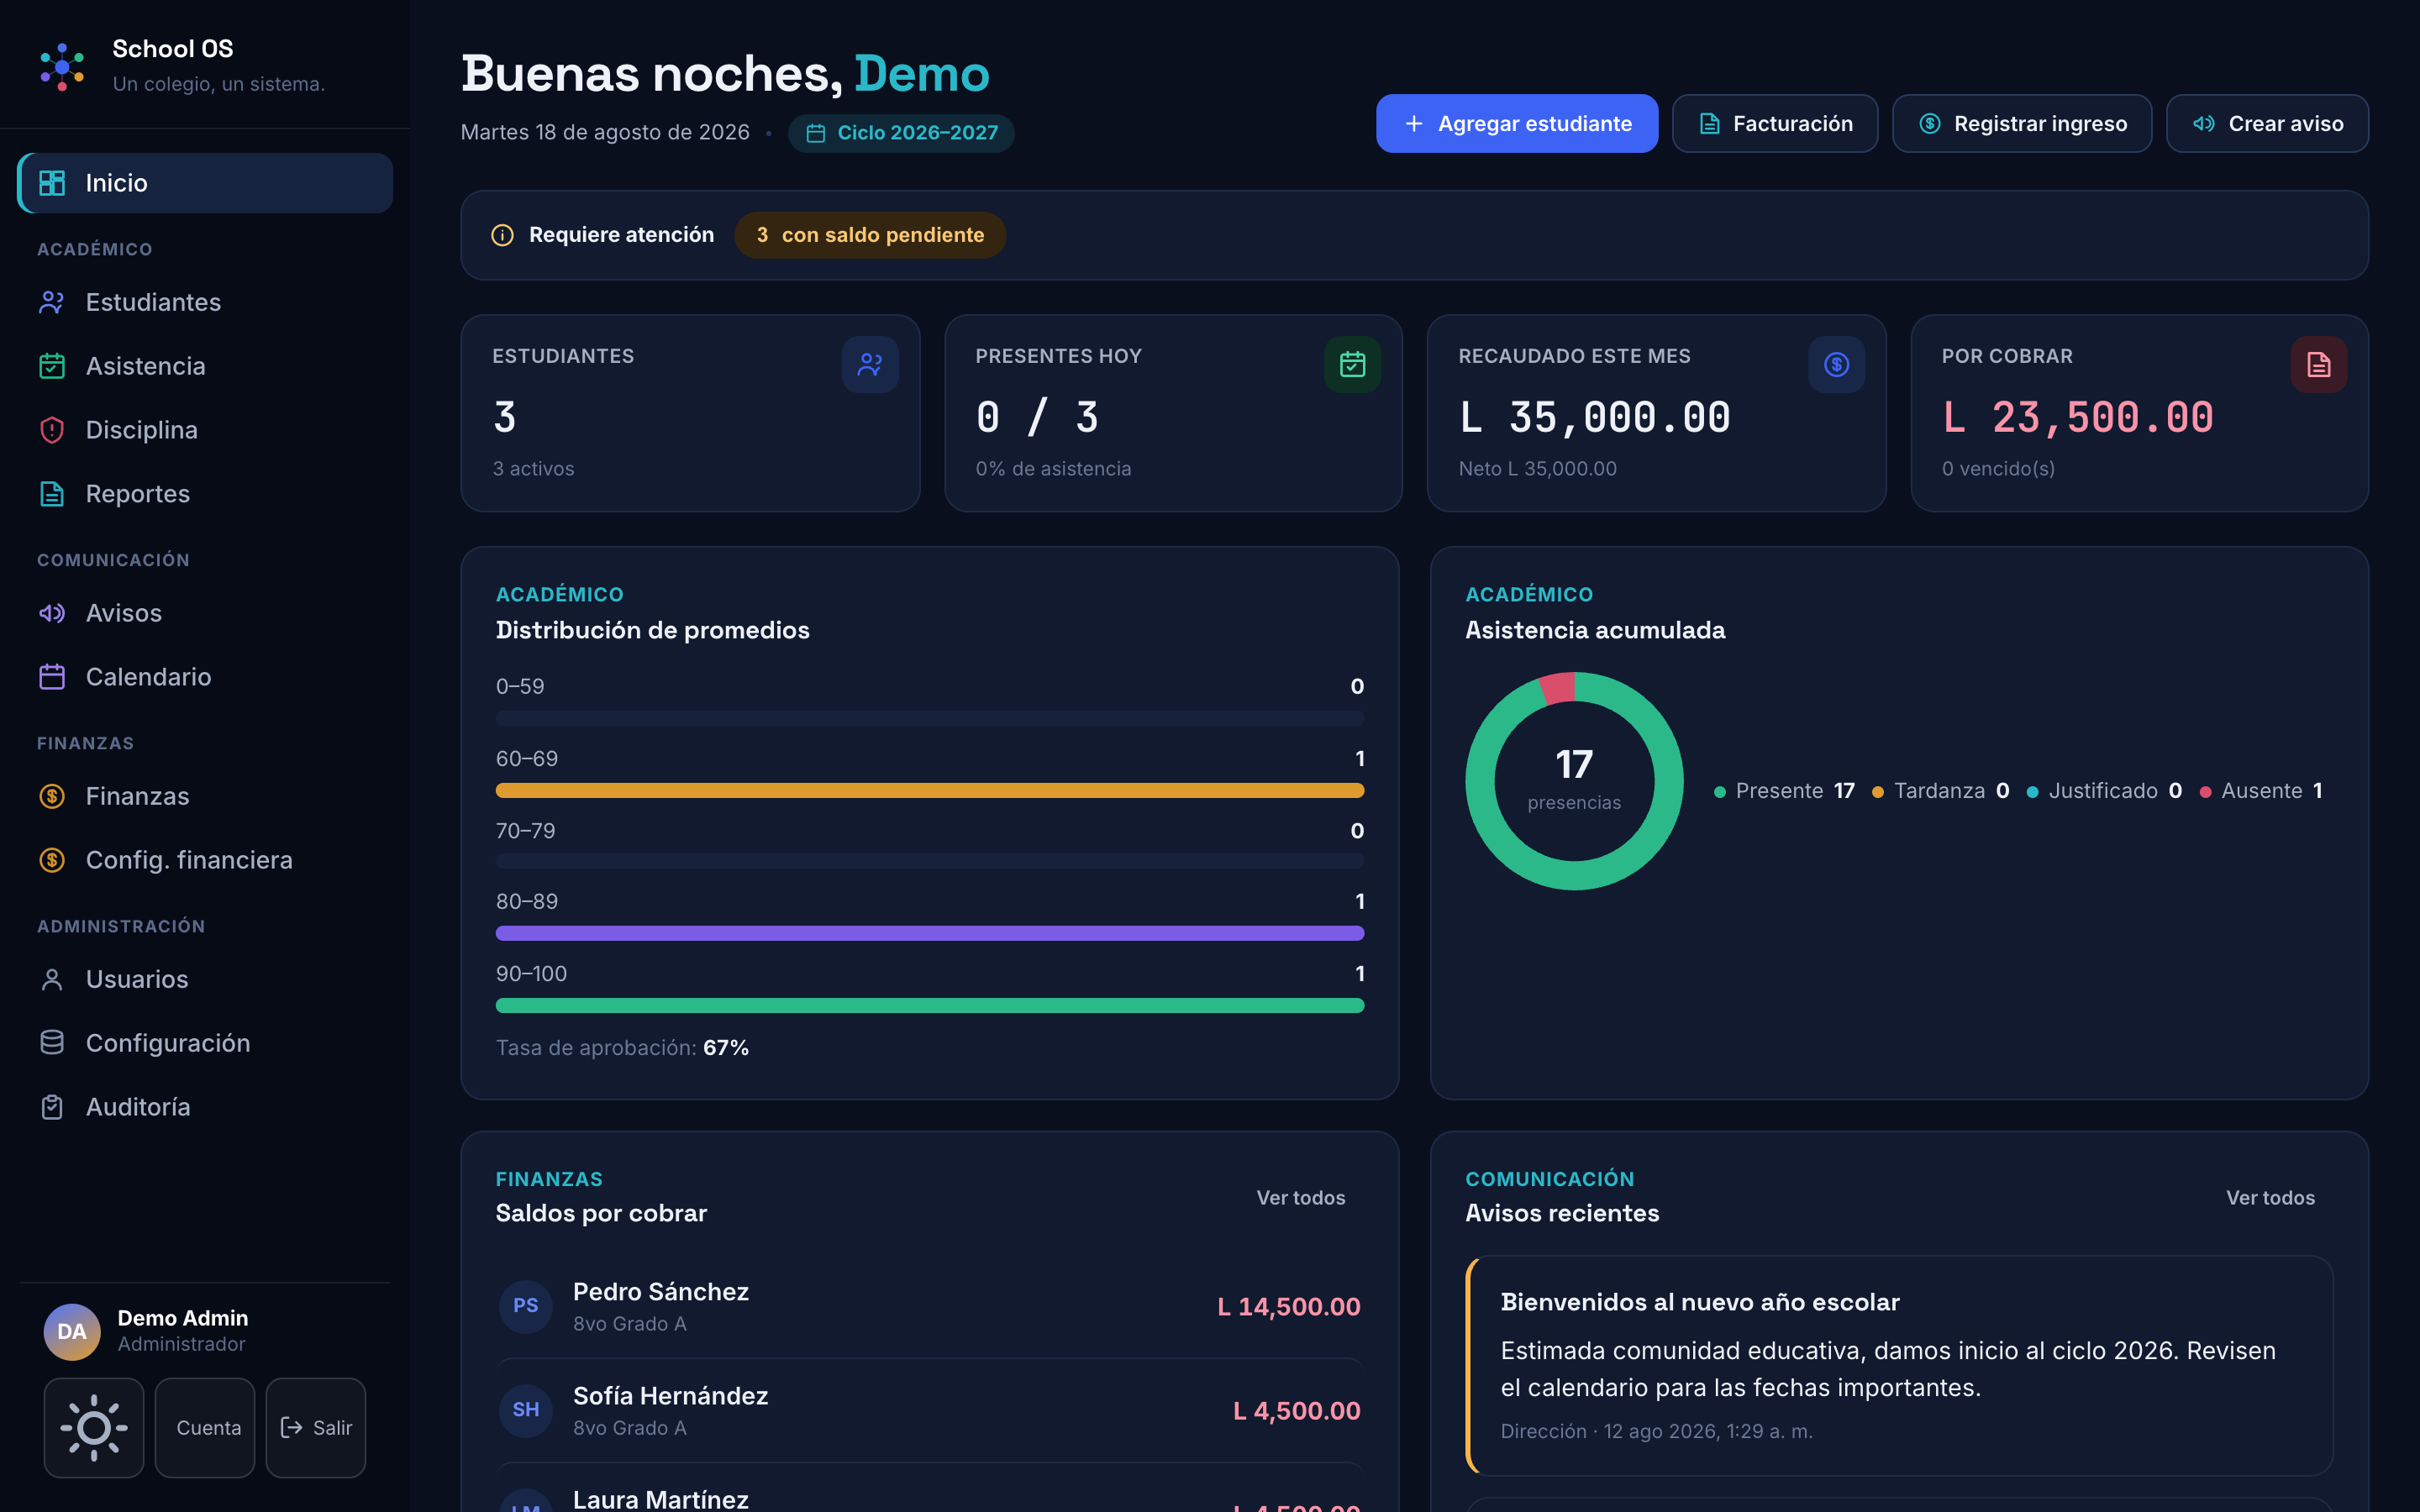Viewport: 2420px width, 1512px height.
Task: Click the Asistencia calendar-check icon in sidebar
Action: coord(52,366)
